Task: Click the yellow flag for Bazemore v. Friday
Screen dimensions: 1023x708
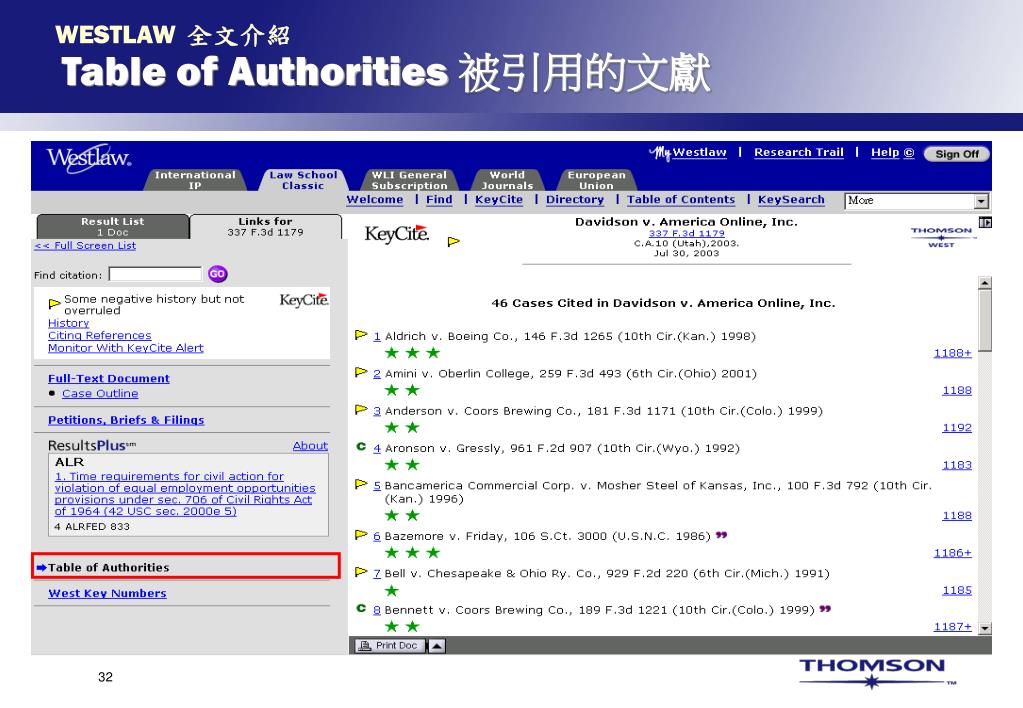Action: pyautogui.click(x=361, y=535)
